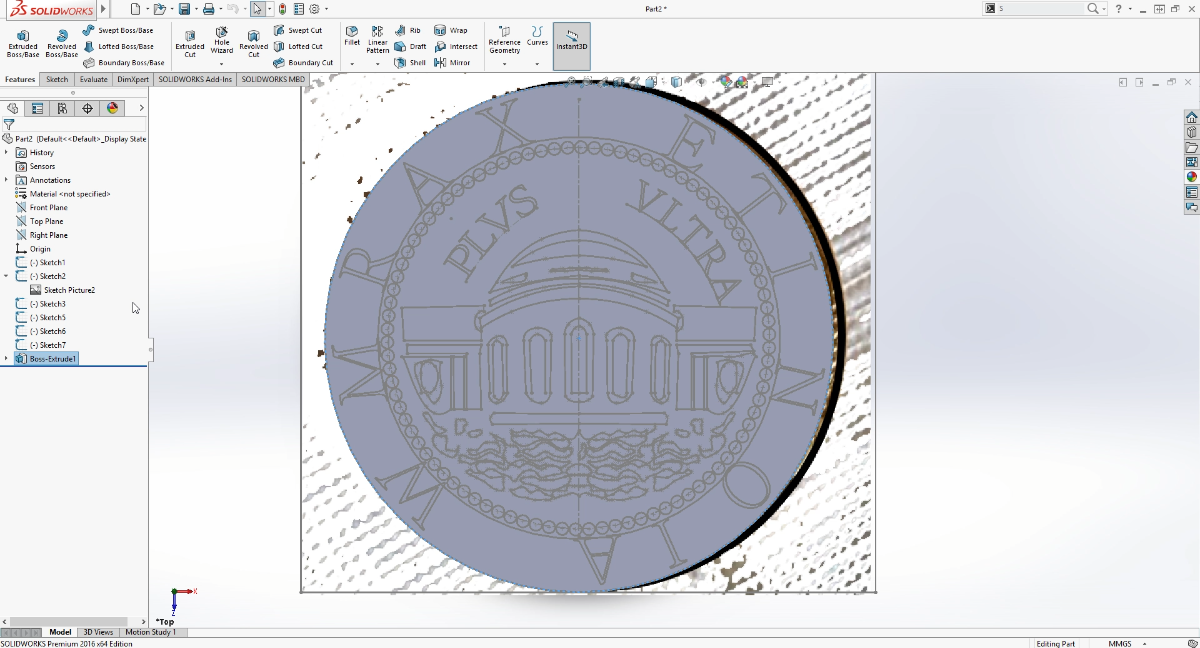Select the Revolved Cut tool
Screen dimensions: 1200x648
(x=254, y=45)
